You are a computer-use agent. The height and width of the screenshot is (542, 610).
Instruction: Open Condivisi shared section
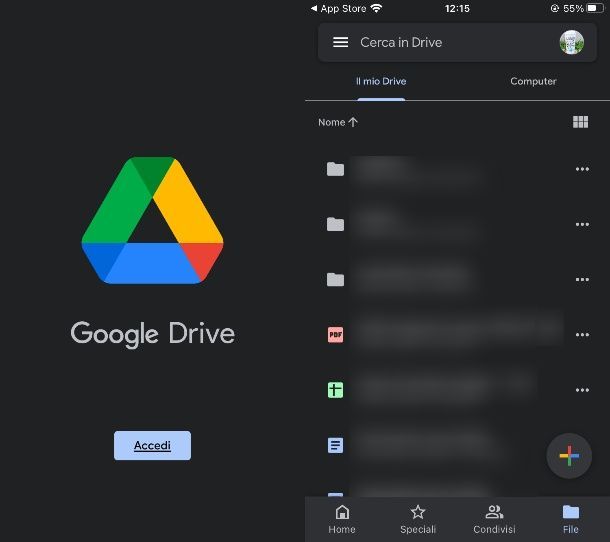pyautogui.click(x=494, y=519)
